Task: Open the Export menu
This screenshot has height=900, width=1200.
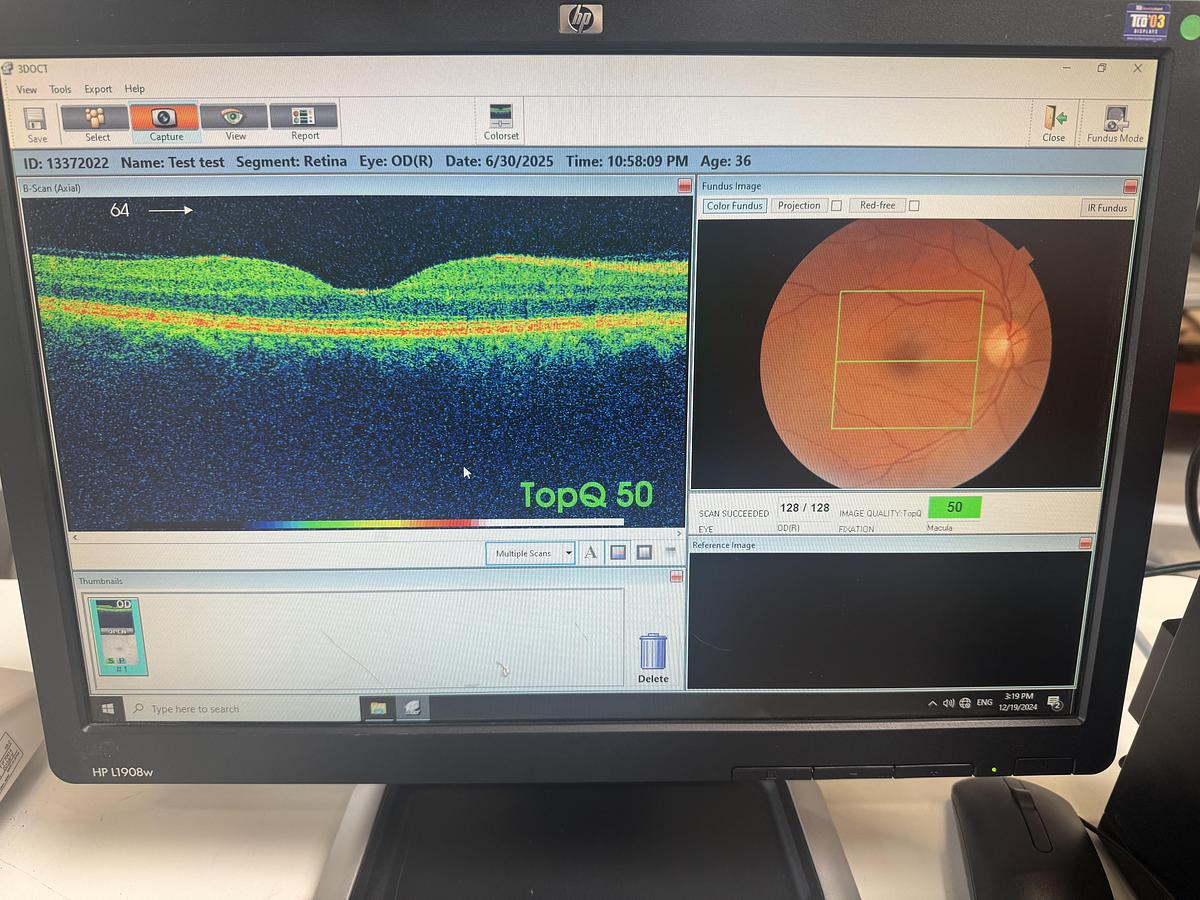Action: [97, 89]
